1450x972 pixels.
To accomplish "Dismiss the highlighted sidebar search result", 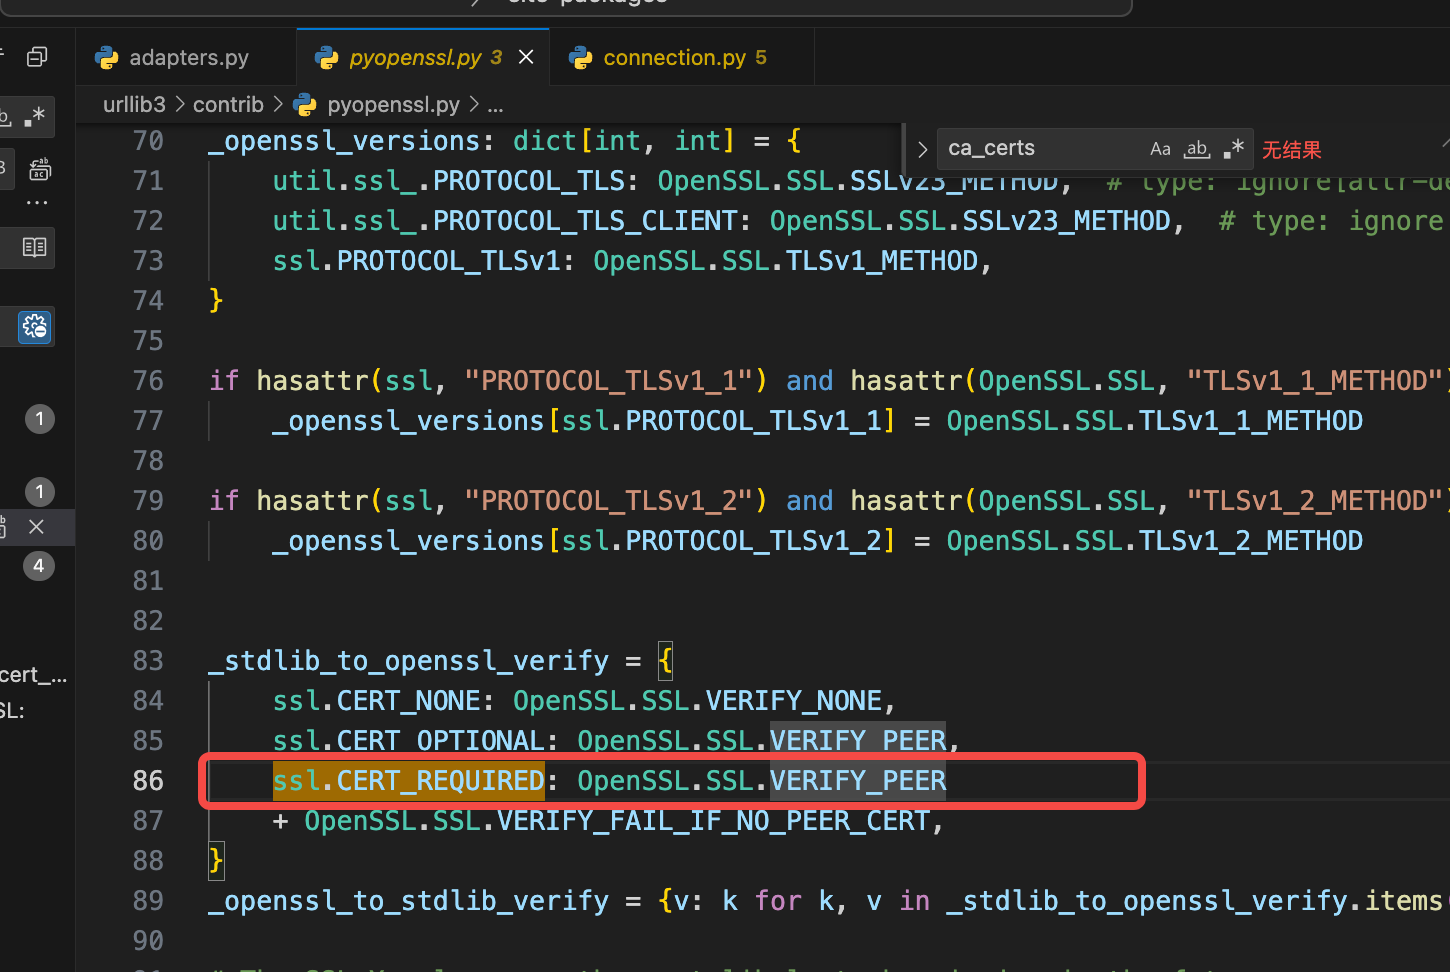I will pos(36,527).
